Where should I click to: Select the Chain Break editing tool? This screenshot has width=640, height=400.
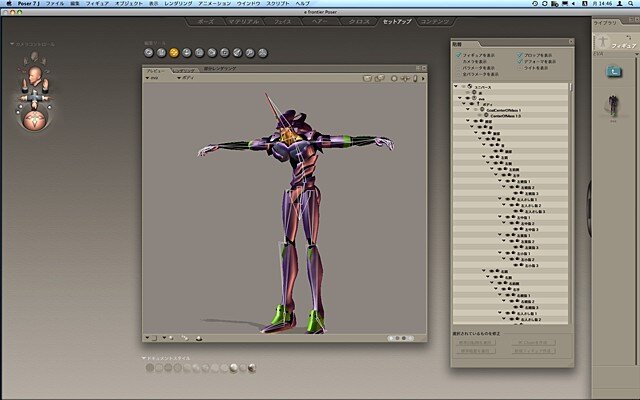(x=225, y=53)
